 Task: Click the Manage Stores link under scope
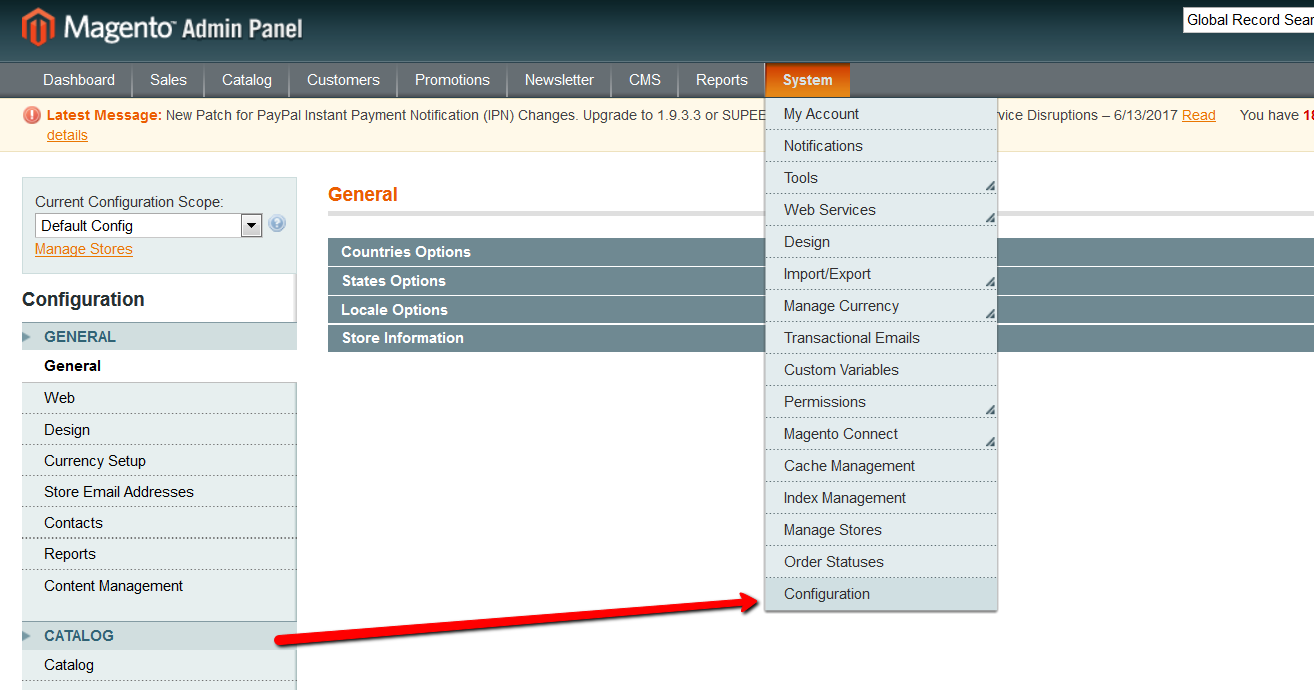pos(84,249)
